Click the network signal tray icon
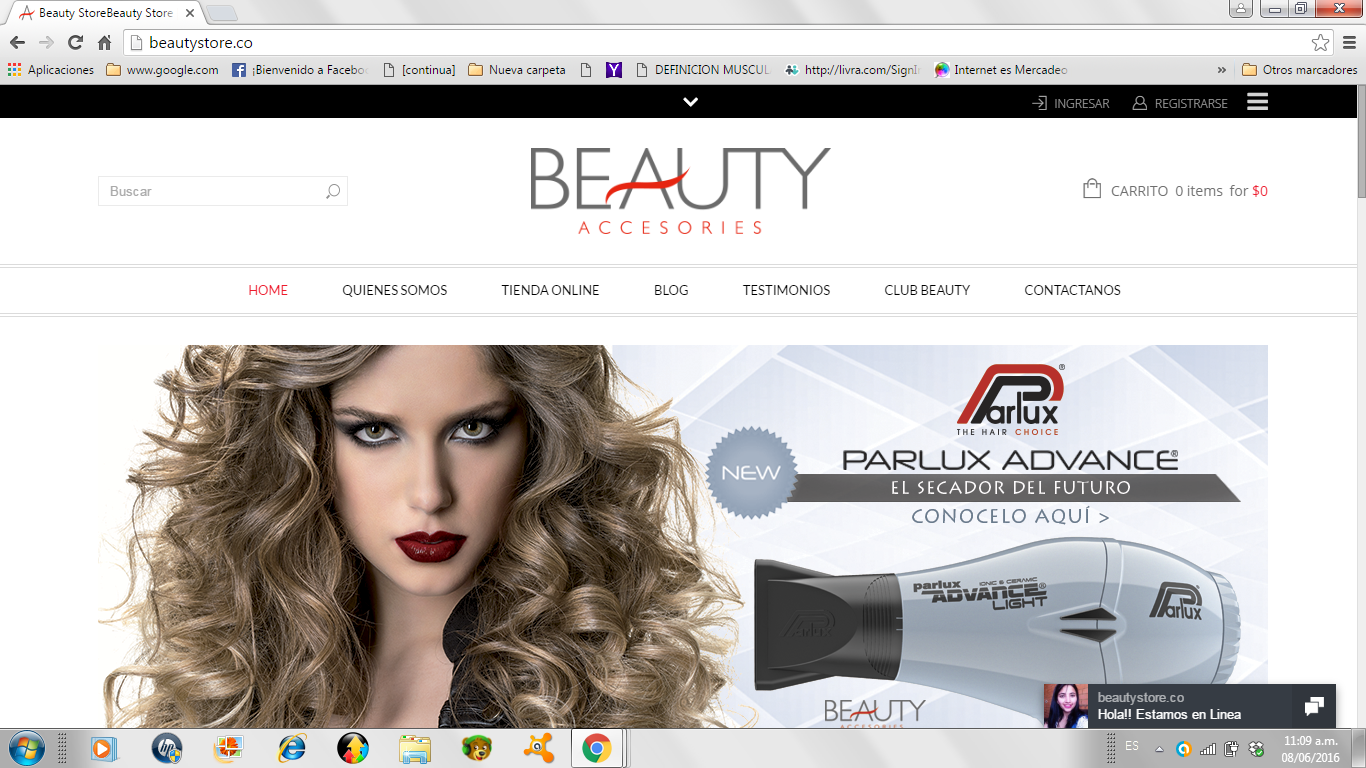Screen dimensions: 1366x768 click(x=1208, y=748)
